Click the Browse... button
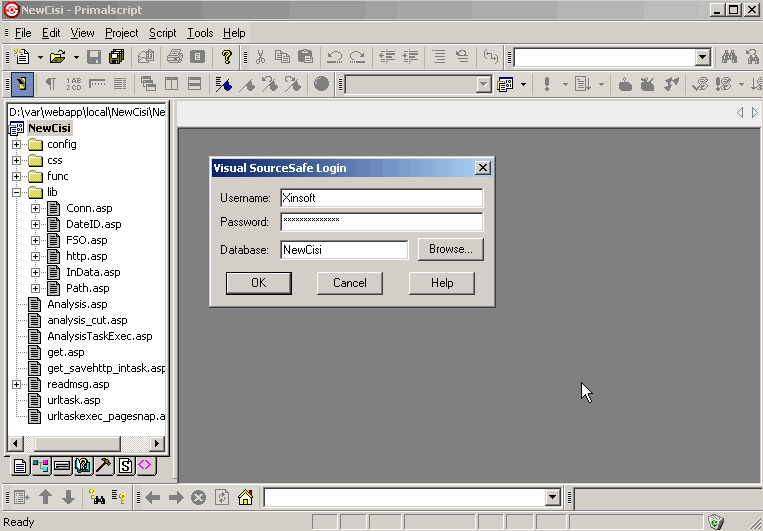 (x=451, y=249)
